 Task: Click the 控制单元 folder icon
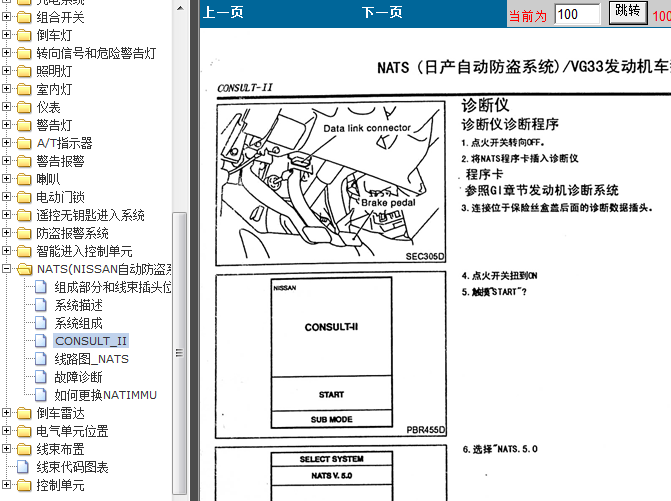pos(24,485)
